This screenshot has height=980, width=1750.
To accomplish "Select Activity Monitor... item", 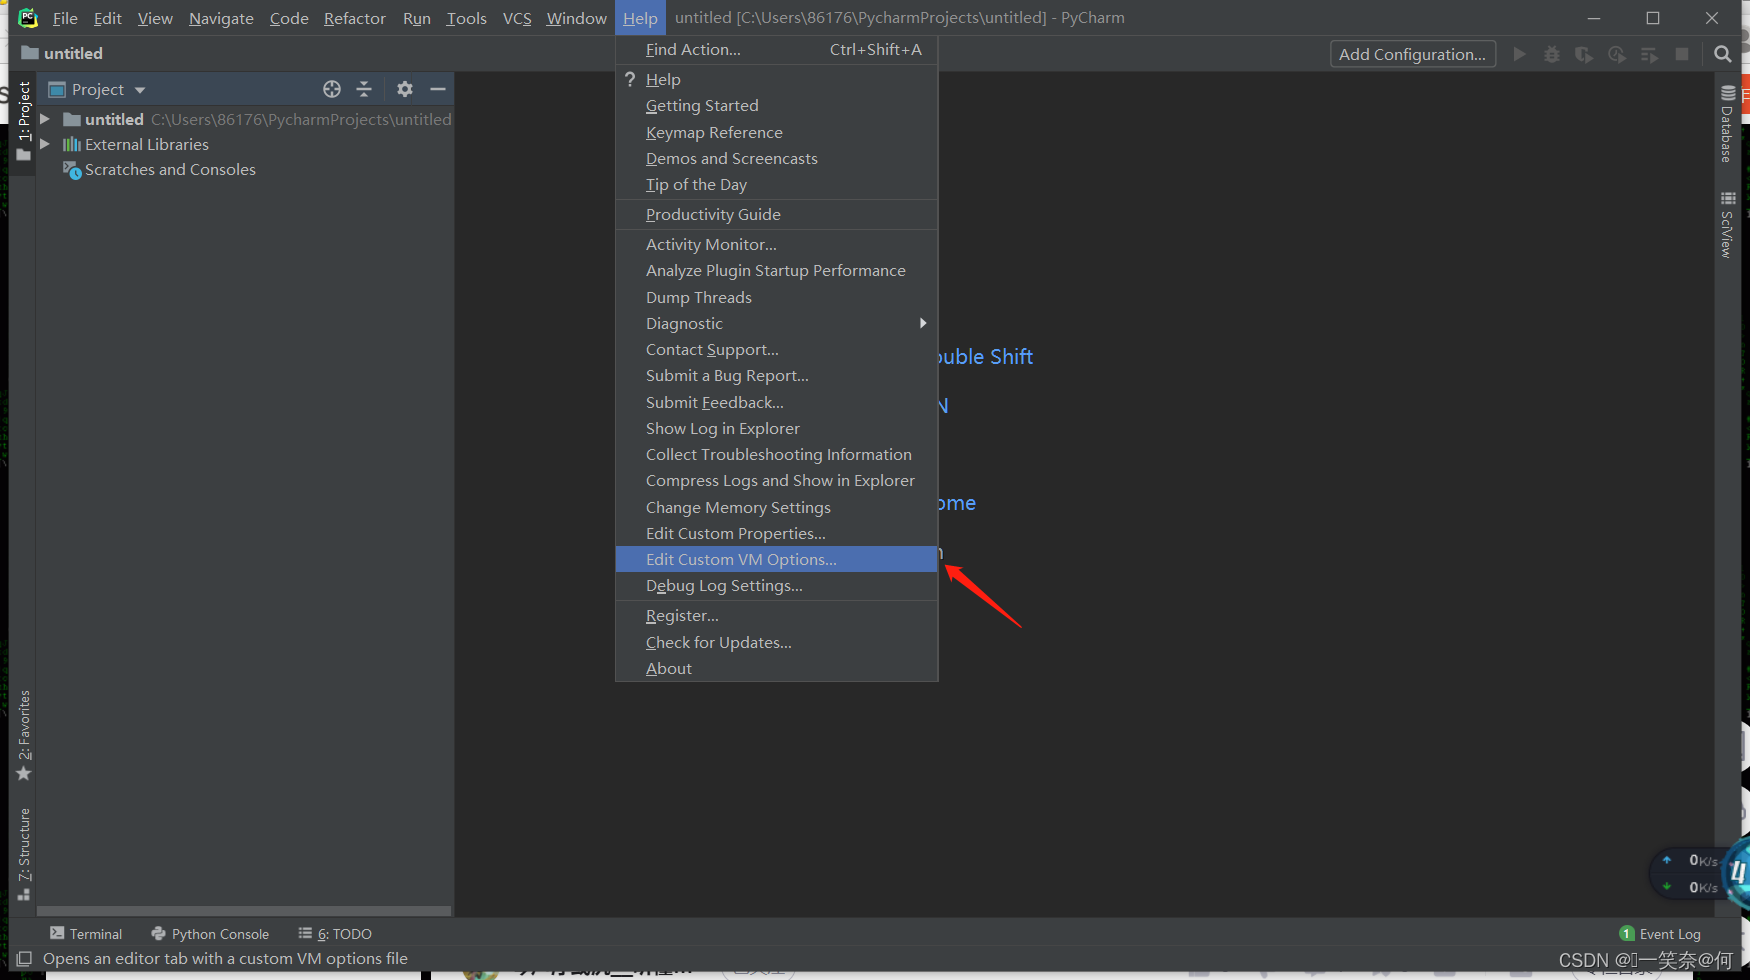I will 777,244.
